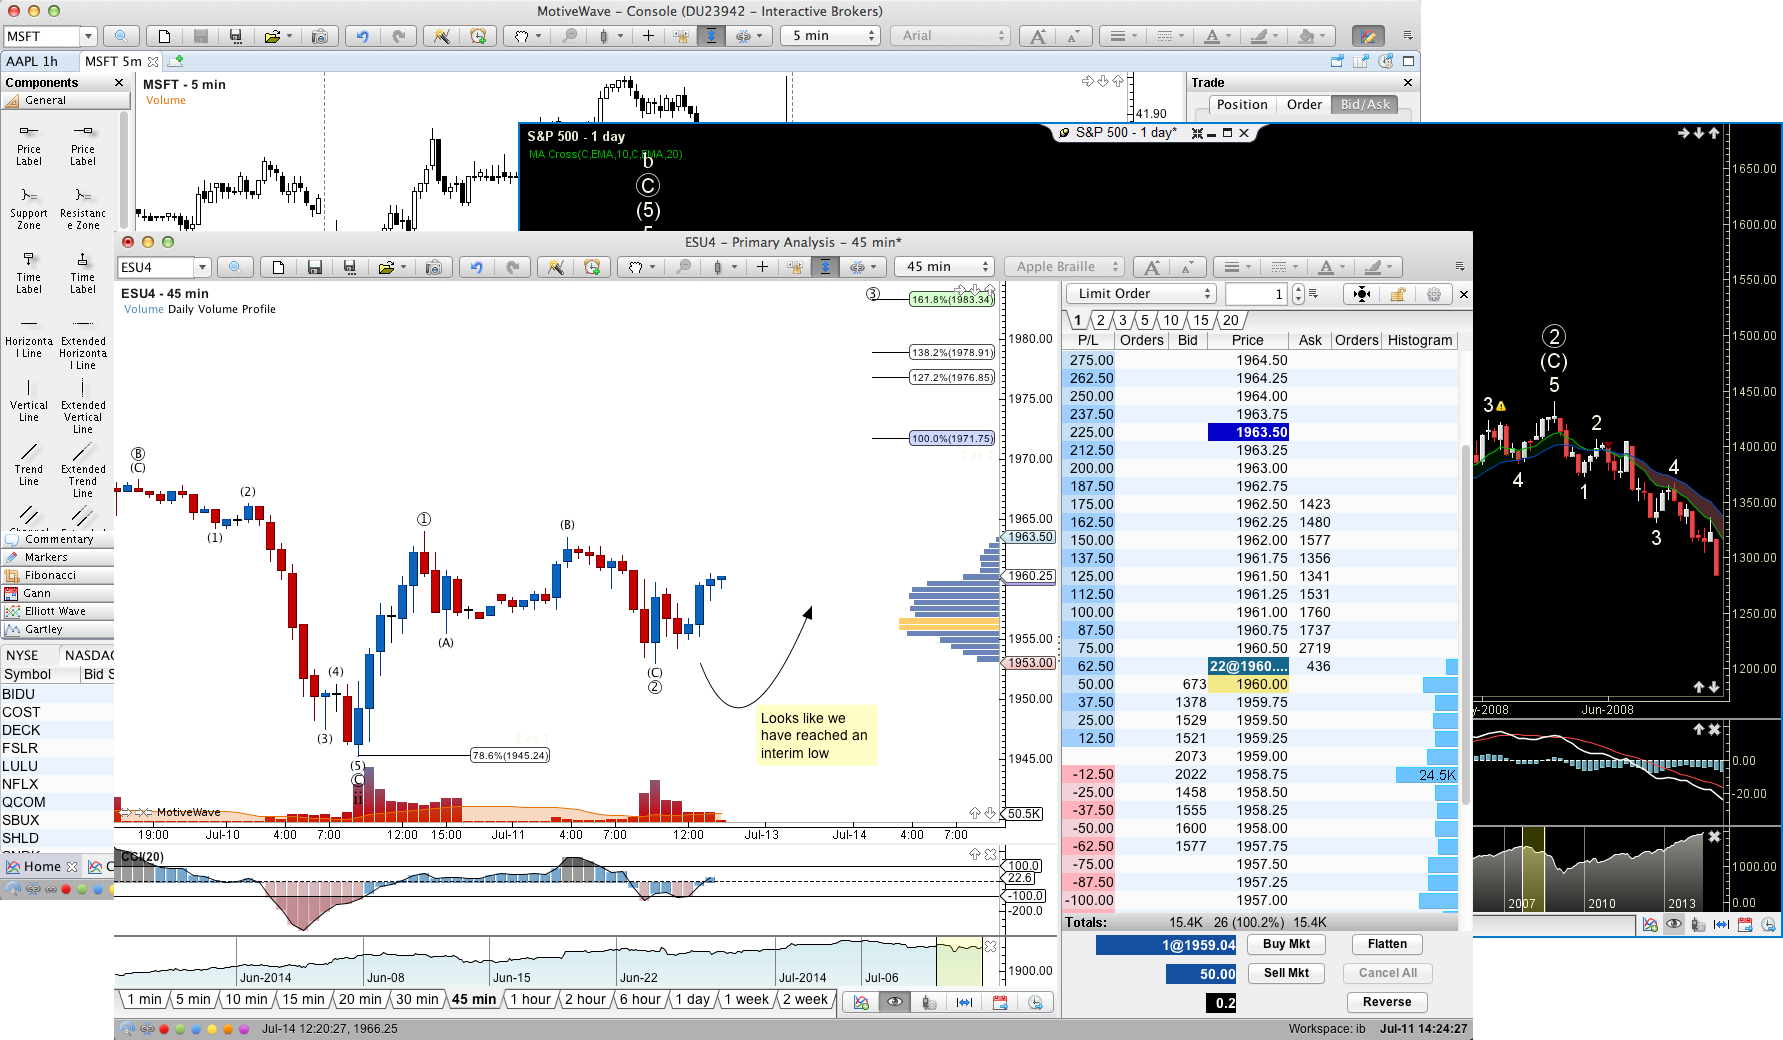Switch to 1 day timeframe tab
1783x1040 pixels.
[x=692, y=999]
